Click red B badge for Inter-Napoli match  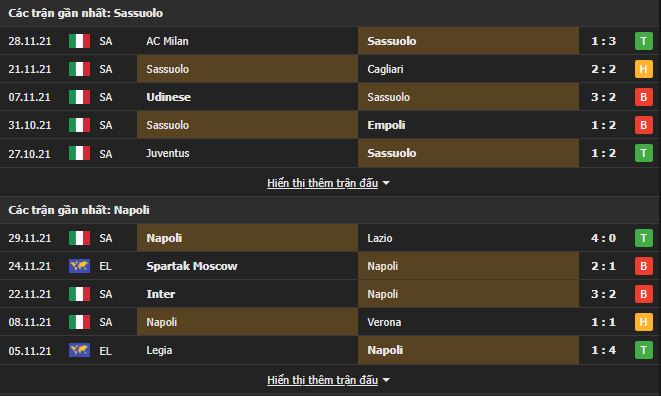tap(643, 294)
